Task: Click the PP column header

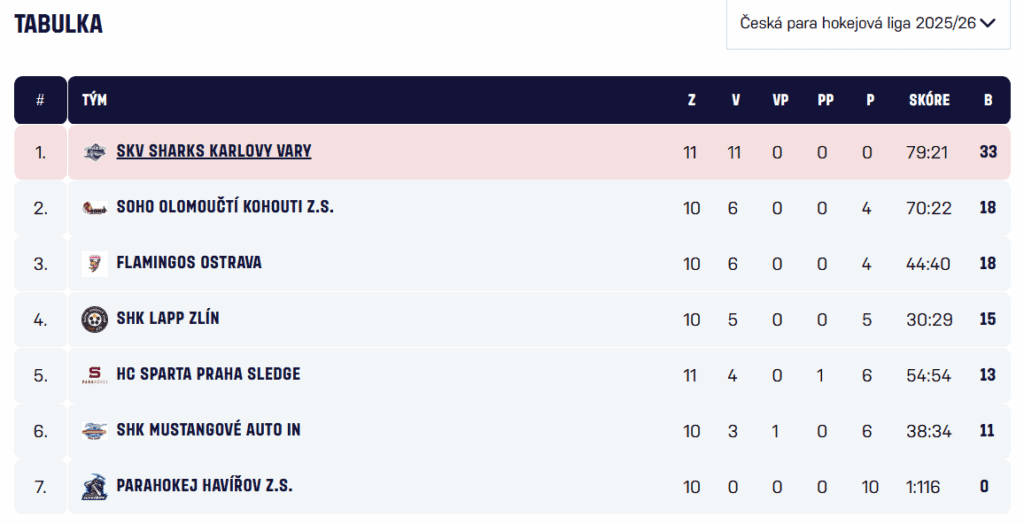Action: tap(825, 100)
